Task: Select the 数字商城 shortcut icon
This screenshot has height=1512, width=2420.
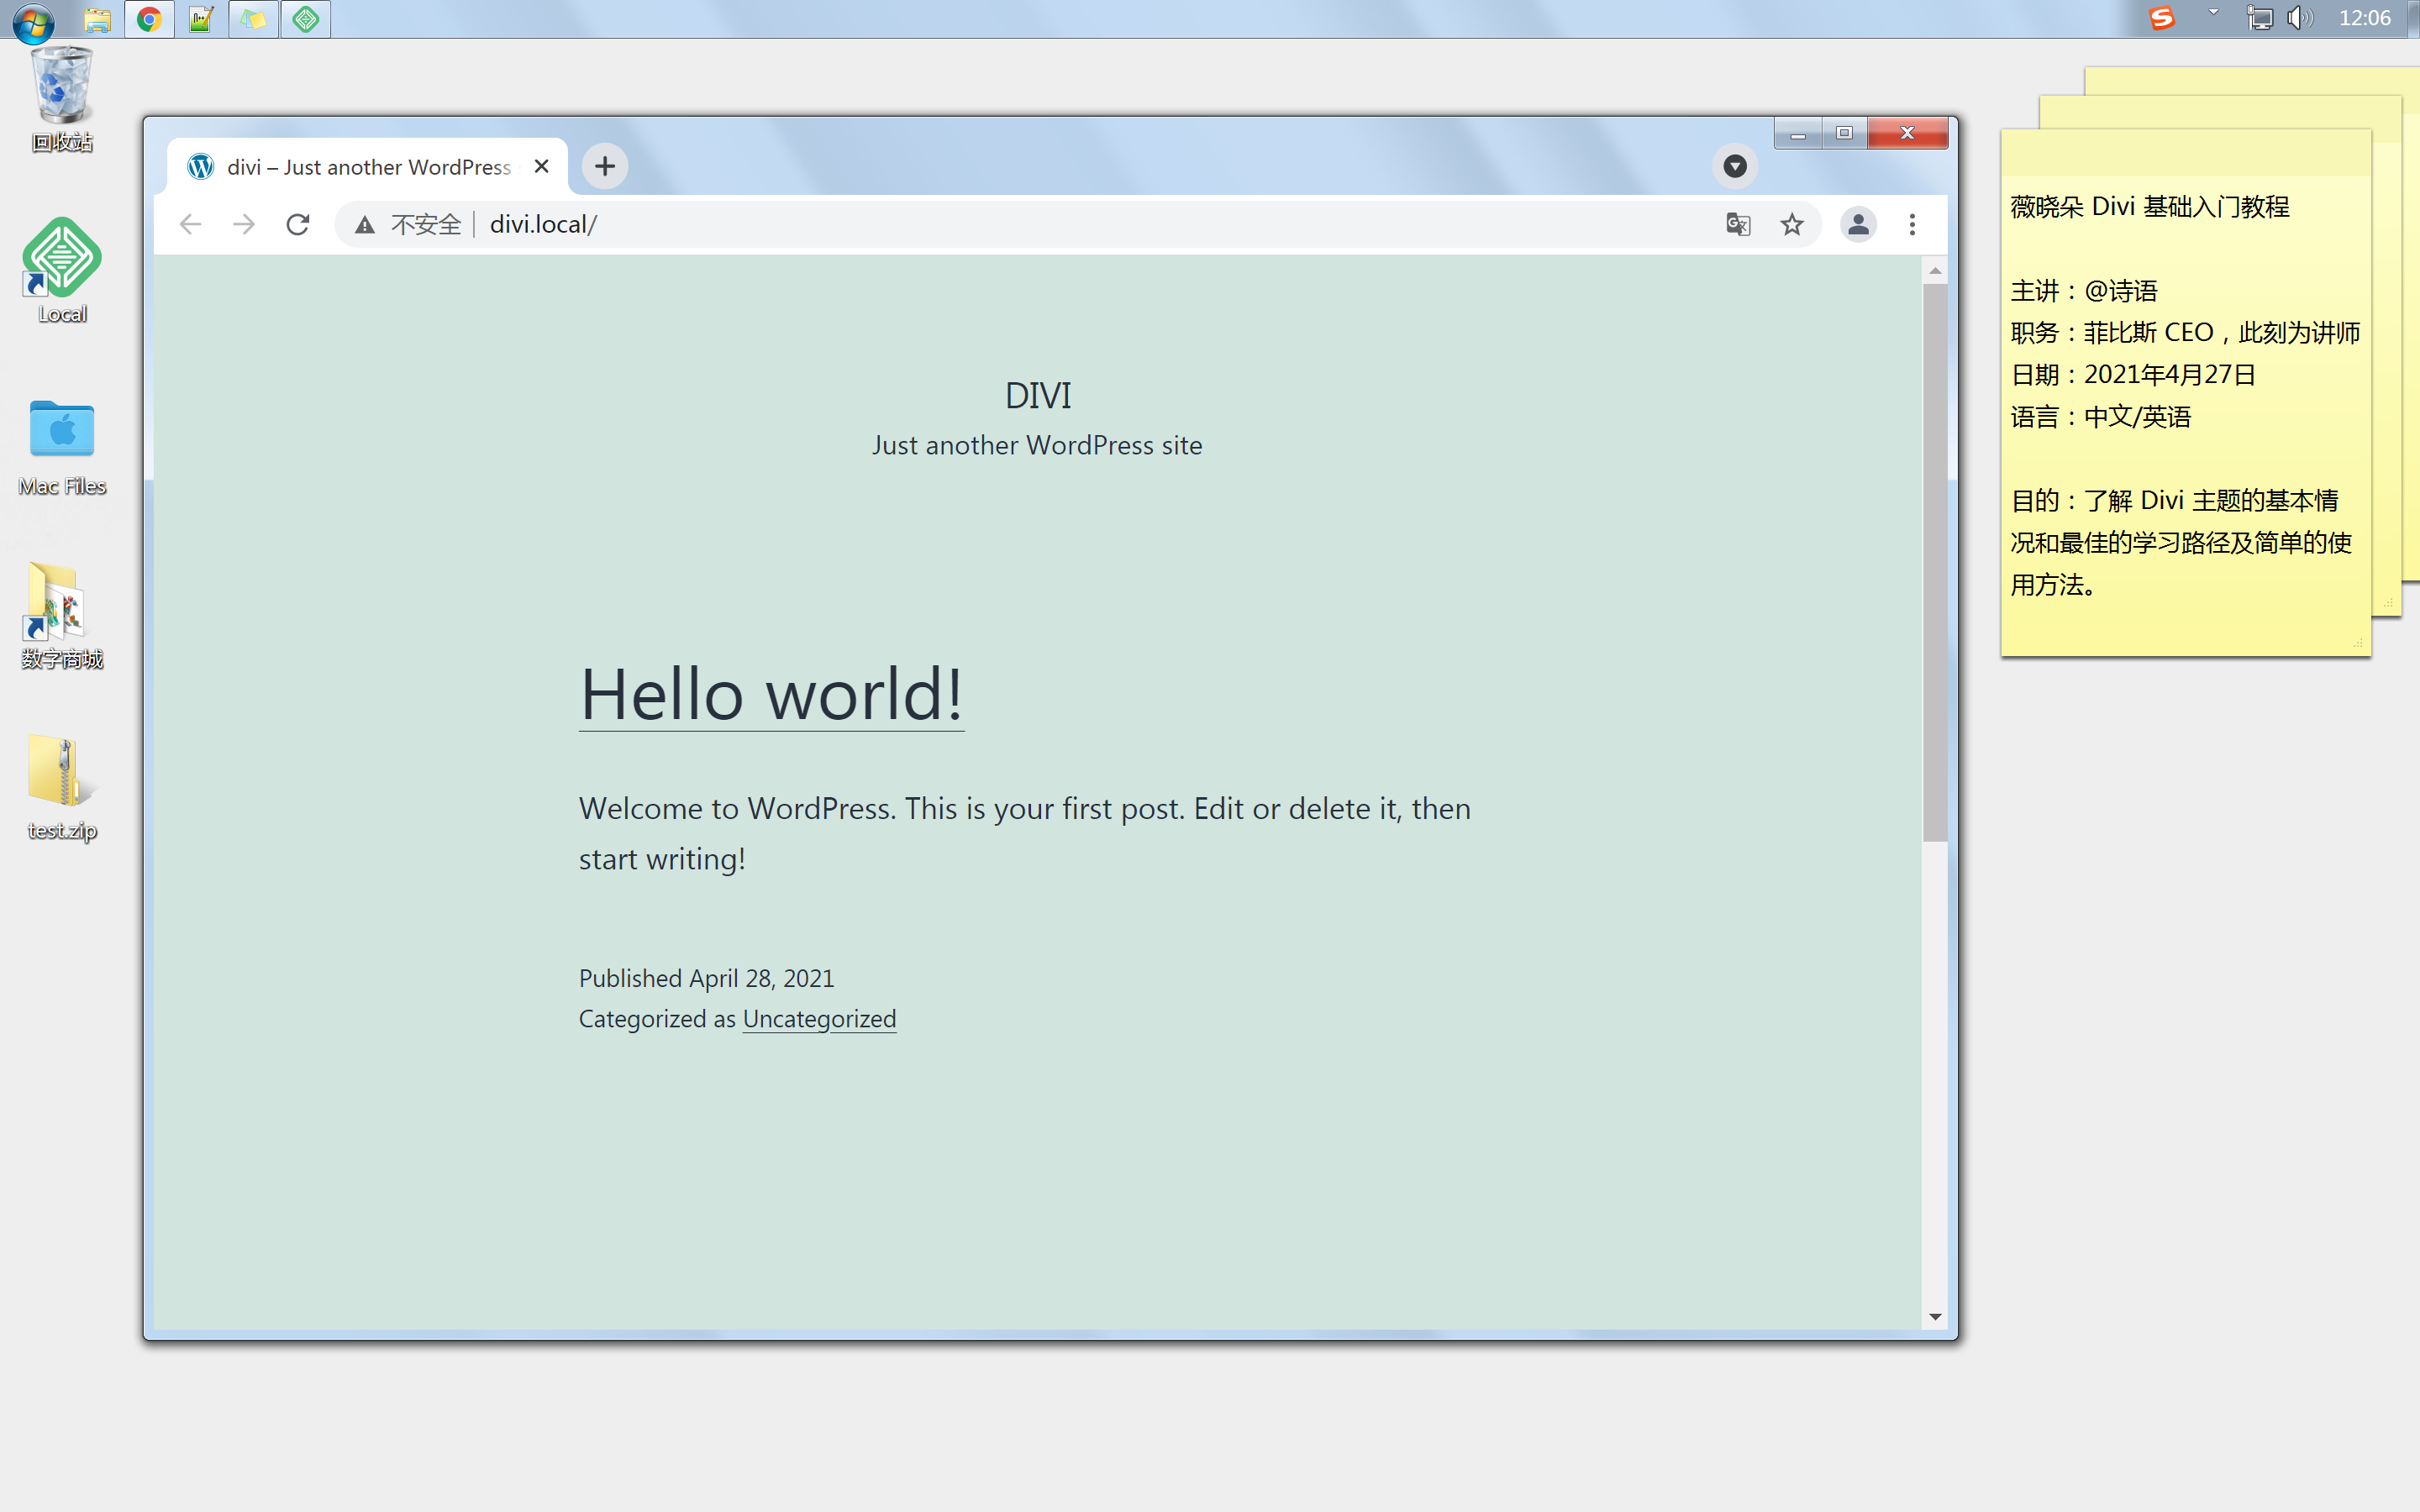Action: 62,616
